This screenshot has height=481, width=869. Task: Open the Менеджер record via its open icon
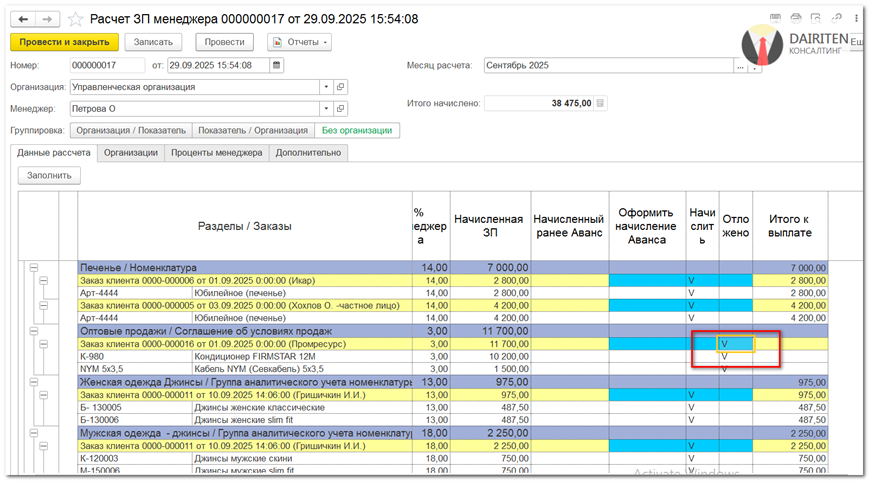point(340,109)
